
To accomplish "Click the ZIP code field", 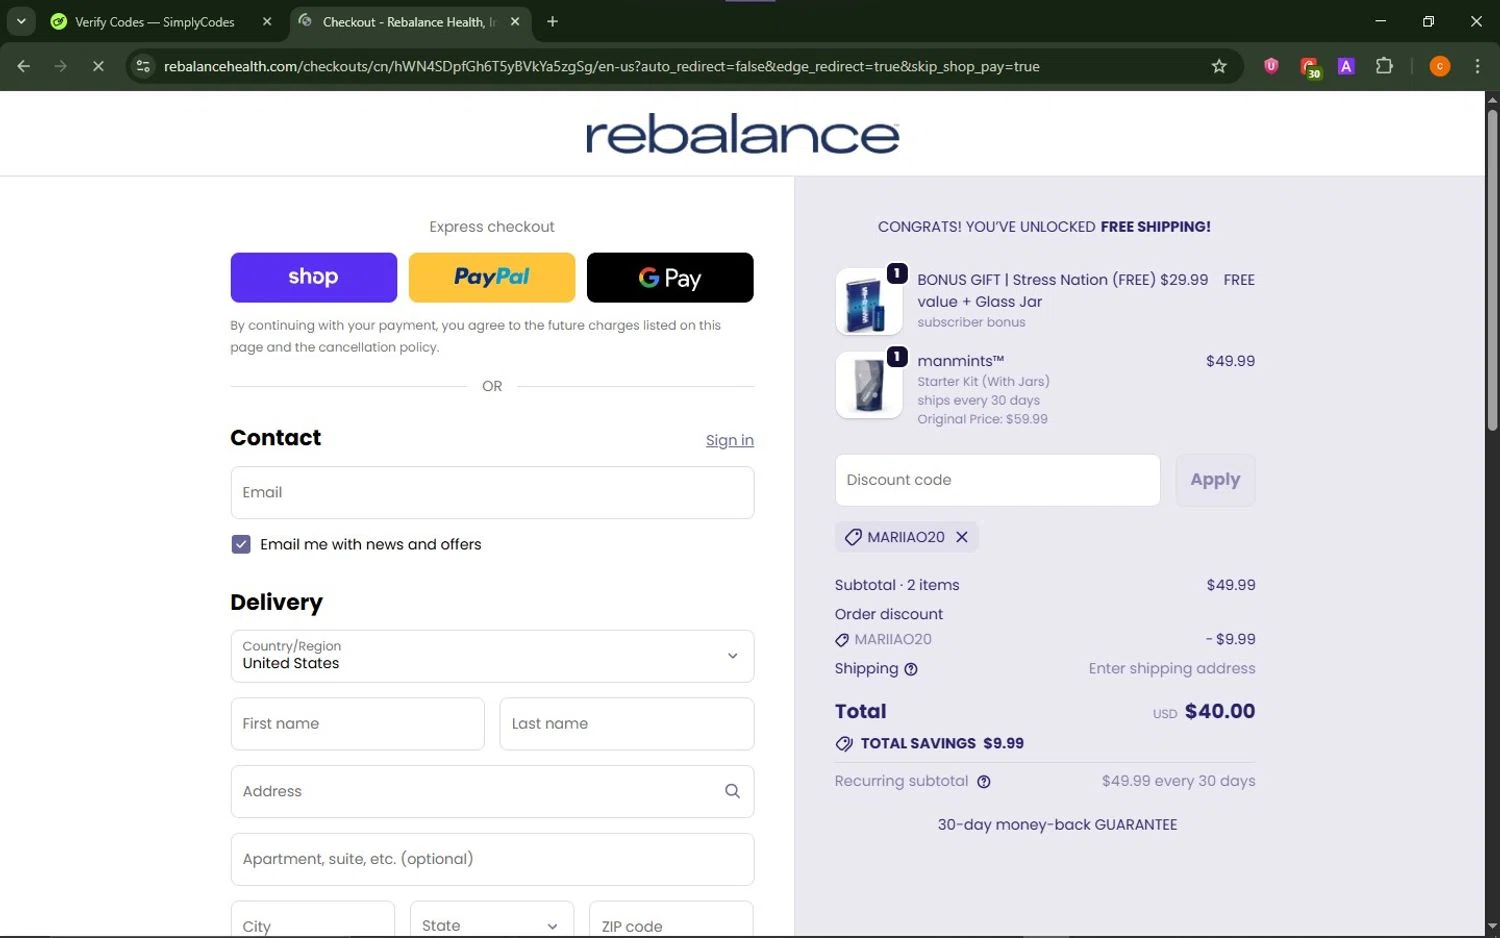I will [x=671, y=919].
